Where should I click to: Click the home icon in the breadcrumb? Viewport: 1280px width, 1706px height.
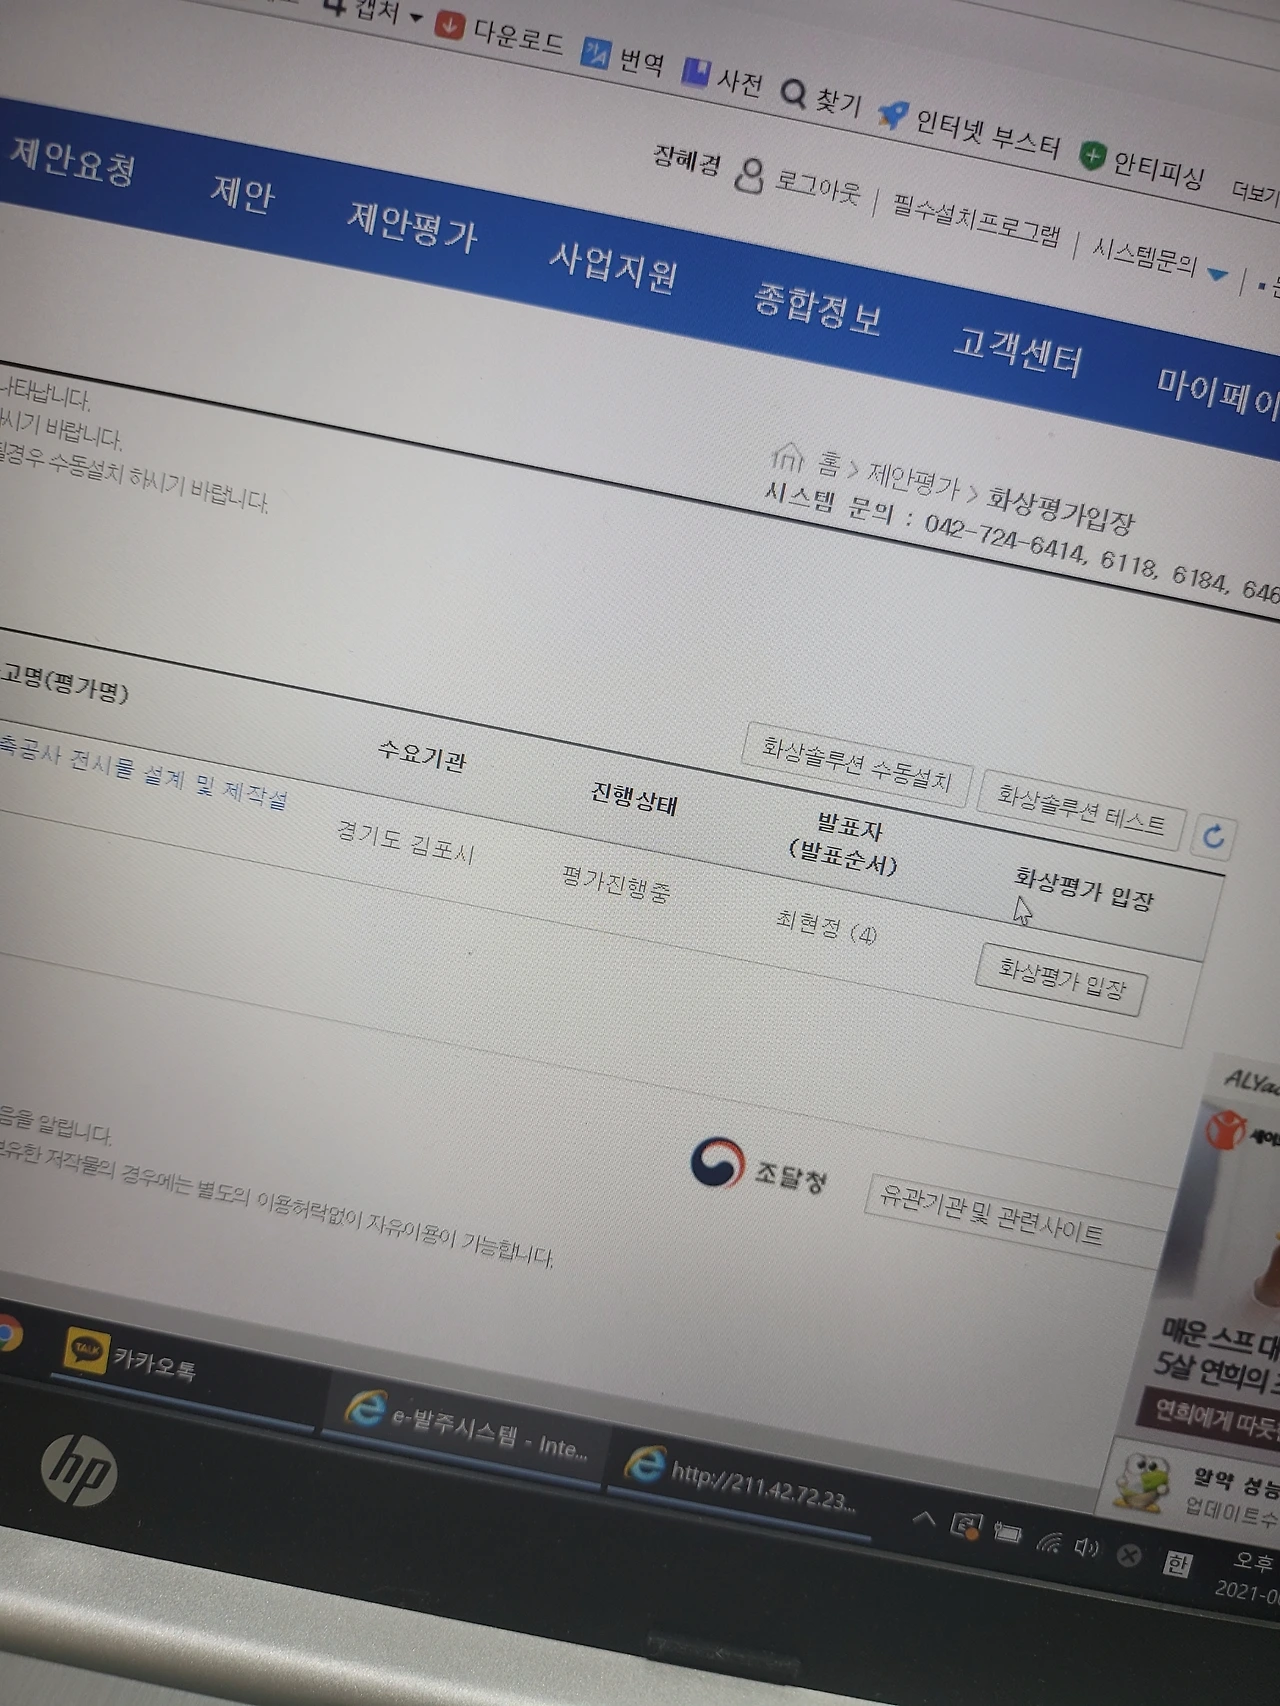coord(787,457)
